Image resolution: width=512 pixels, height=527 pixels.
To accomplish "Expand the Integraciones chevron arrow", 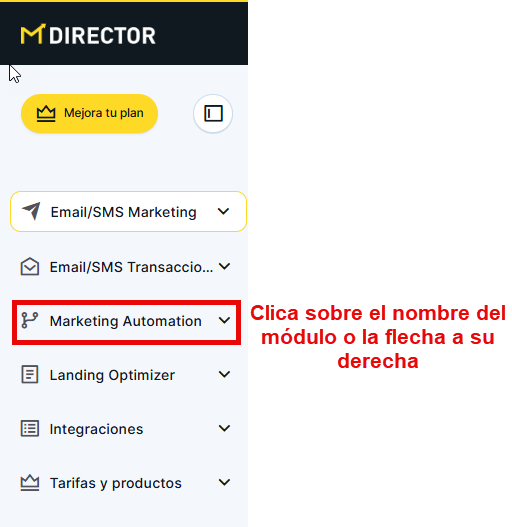I will point(224,428).
